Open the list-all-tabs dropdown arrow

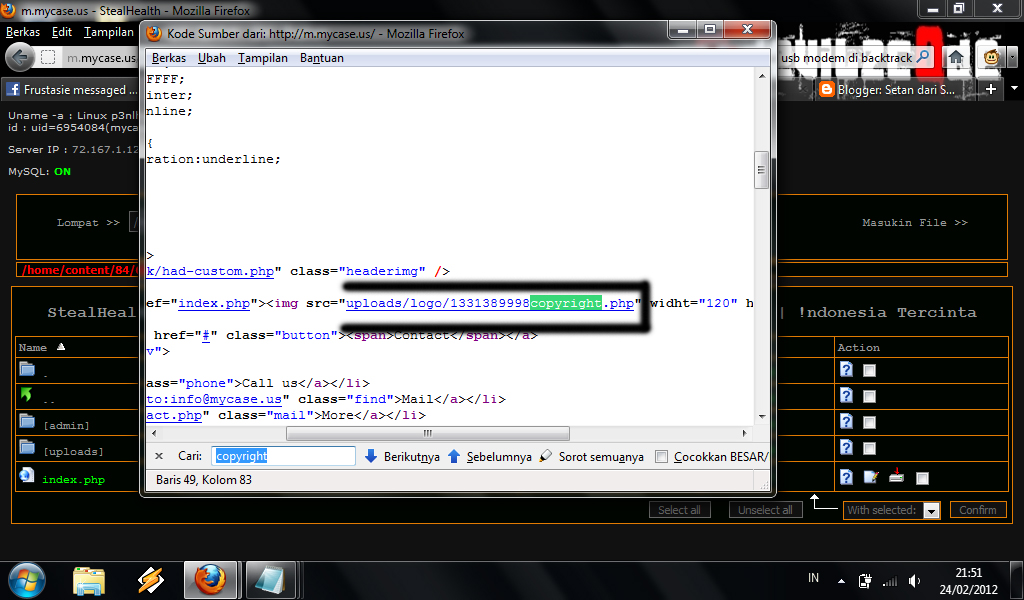coord(1014,87)
